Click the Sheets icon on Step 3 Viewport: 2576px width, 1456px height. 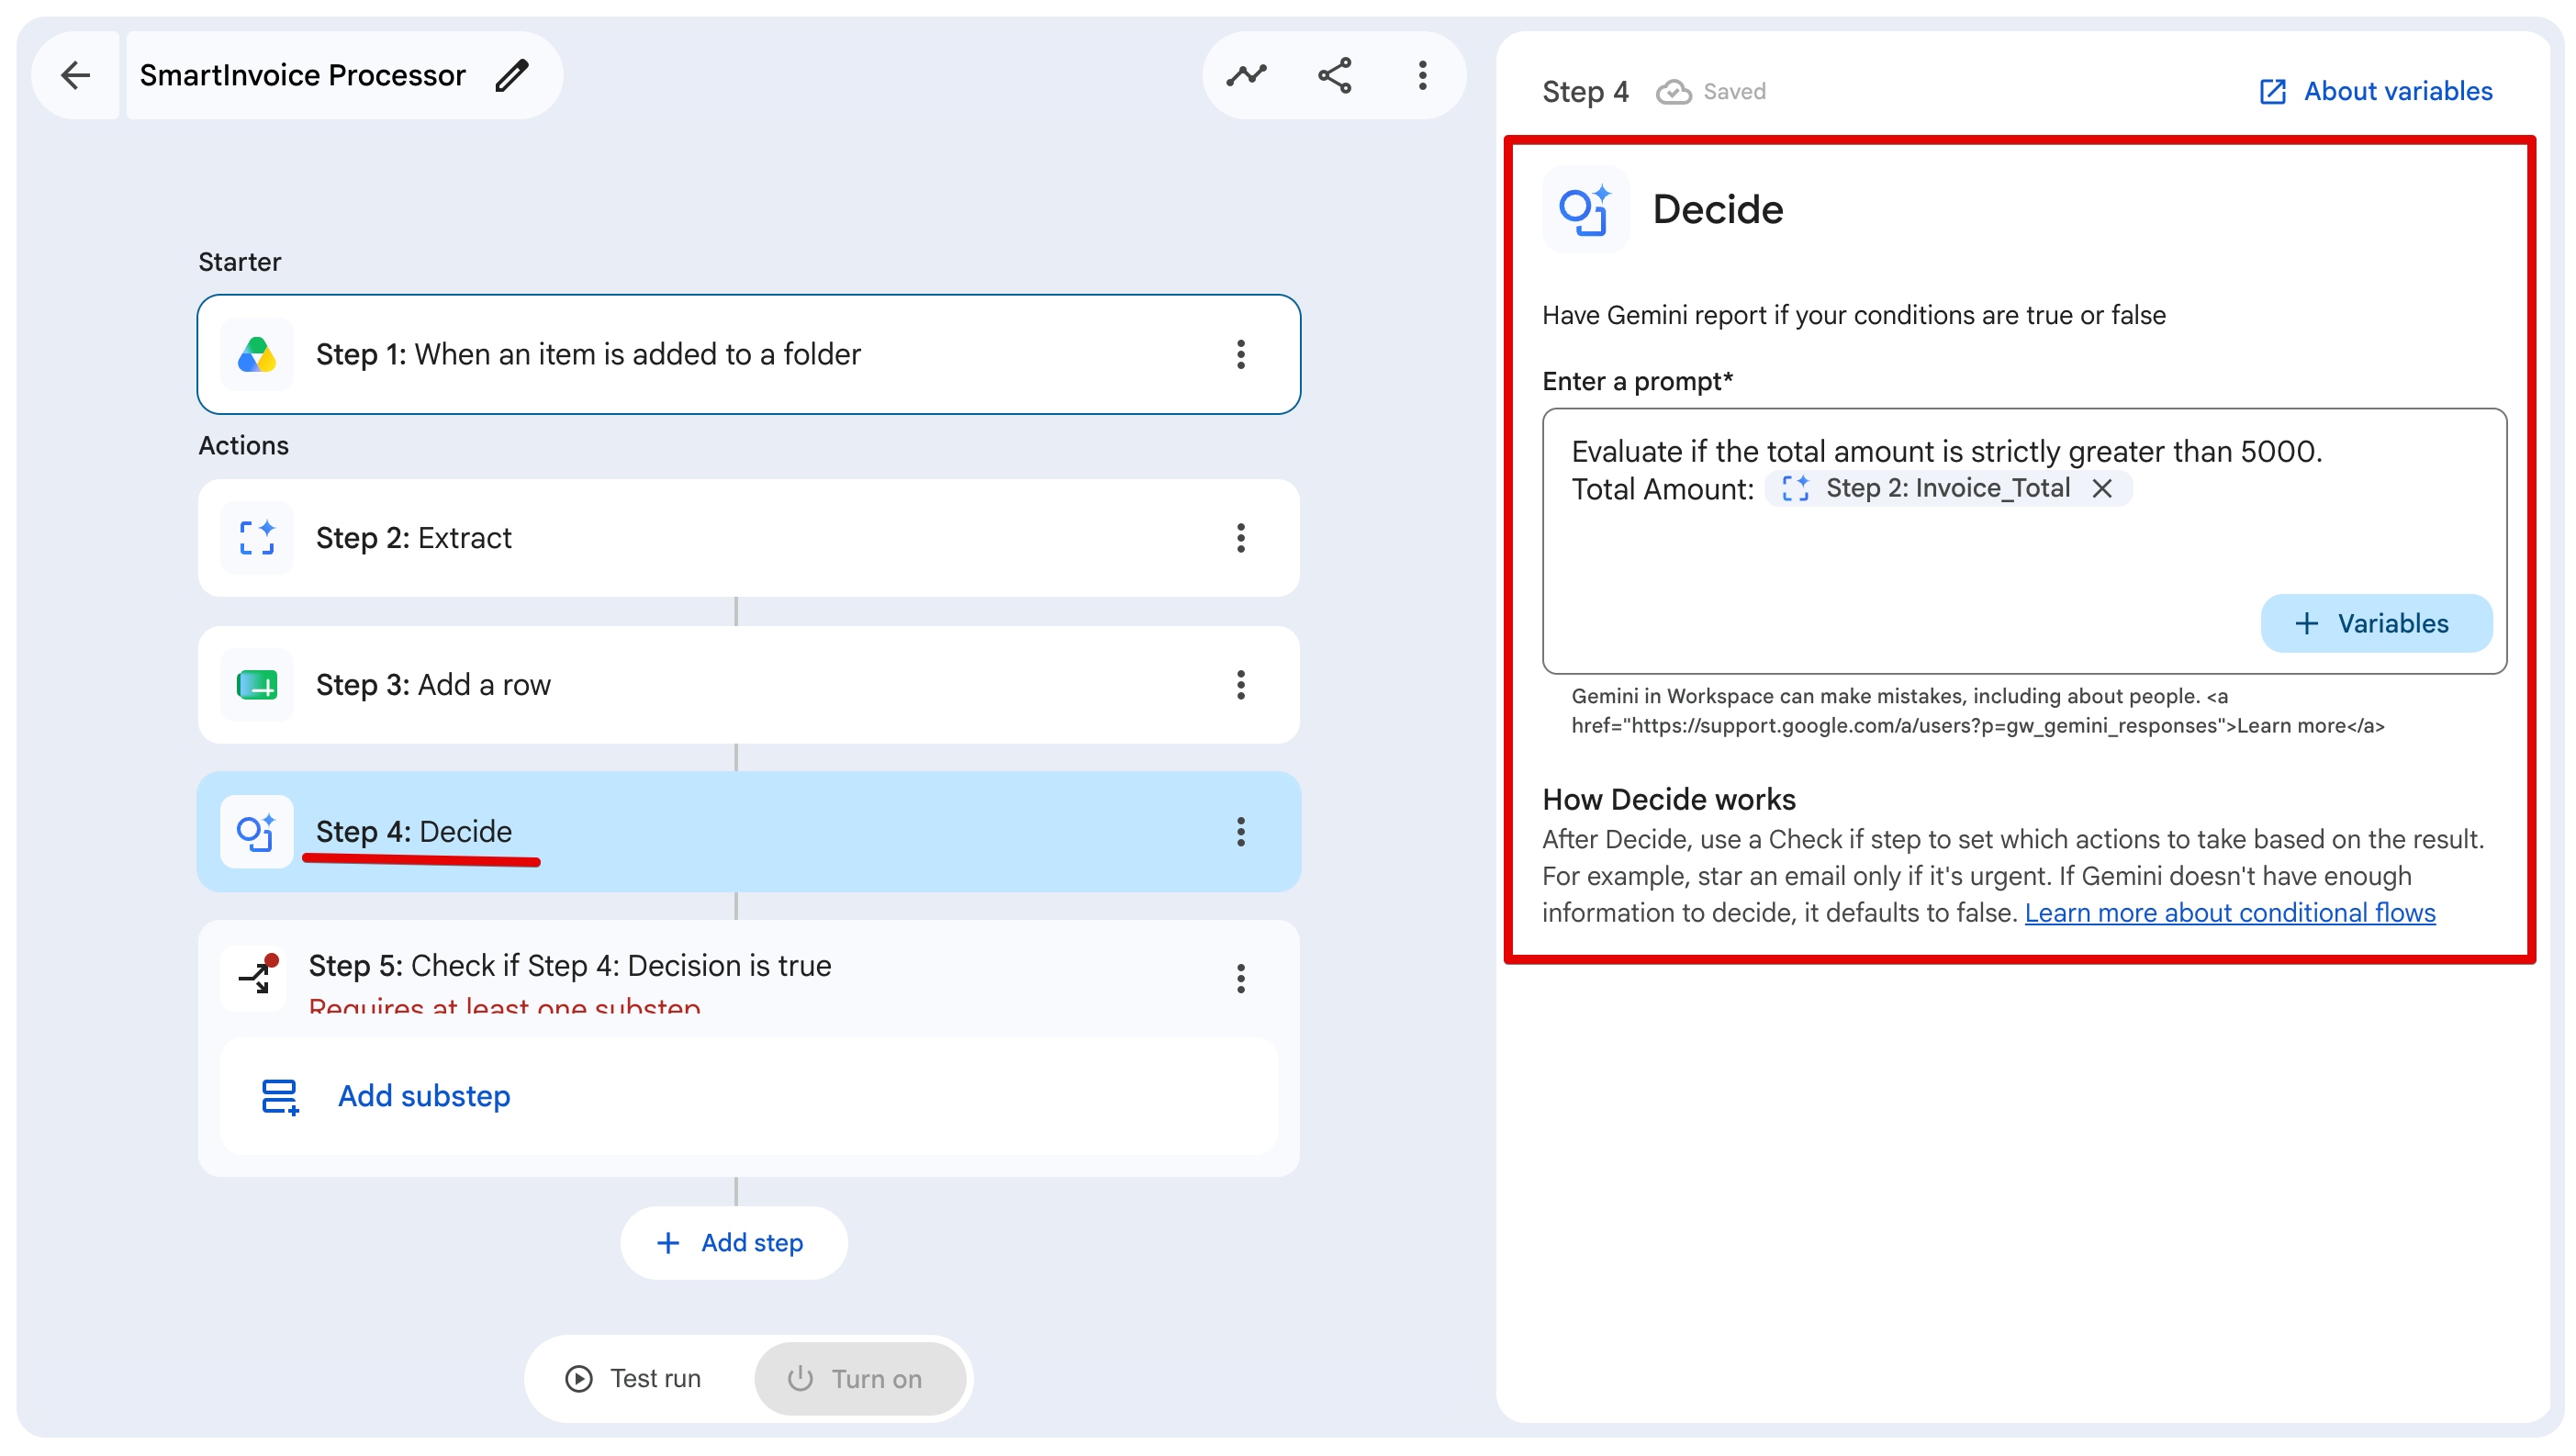tap(257, 685)
